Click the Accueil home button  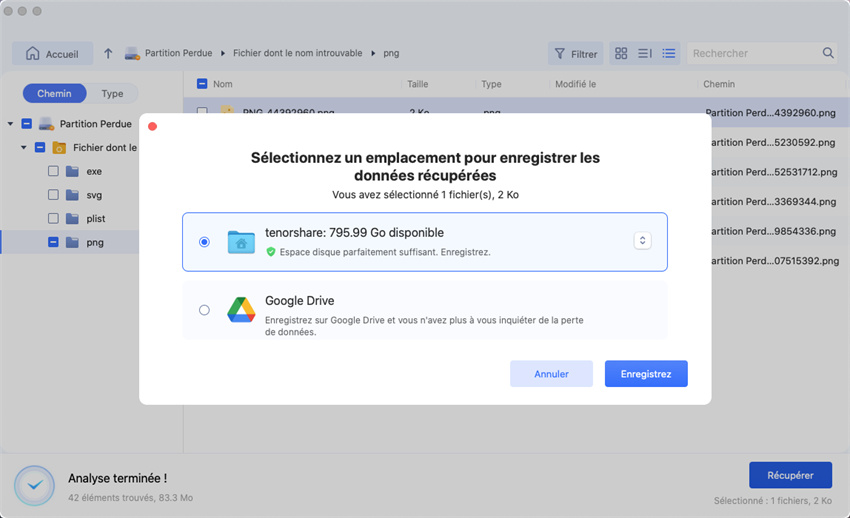52,54
